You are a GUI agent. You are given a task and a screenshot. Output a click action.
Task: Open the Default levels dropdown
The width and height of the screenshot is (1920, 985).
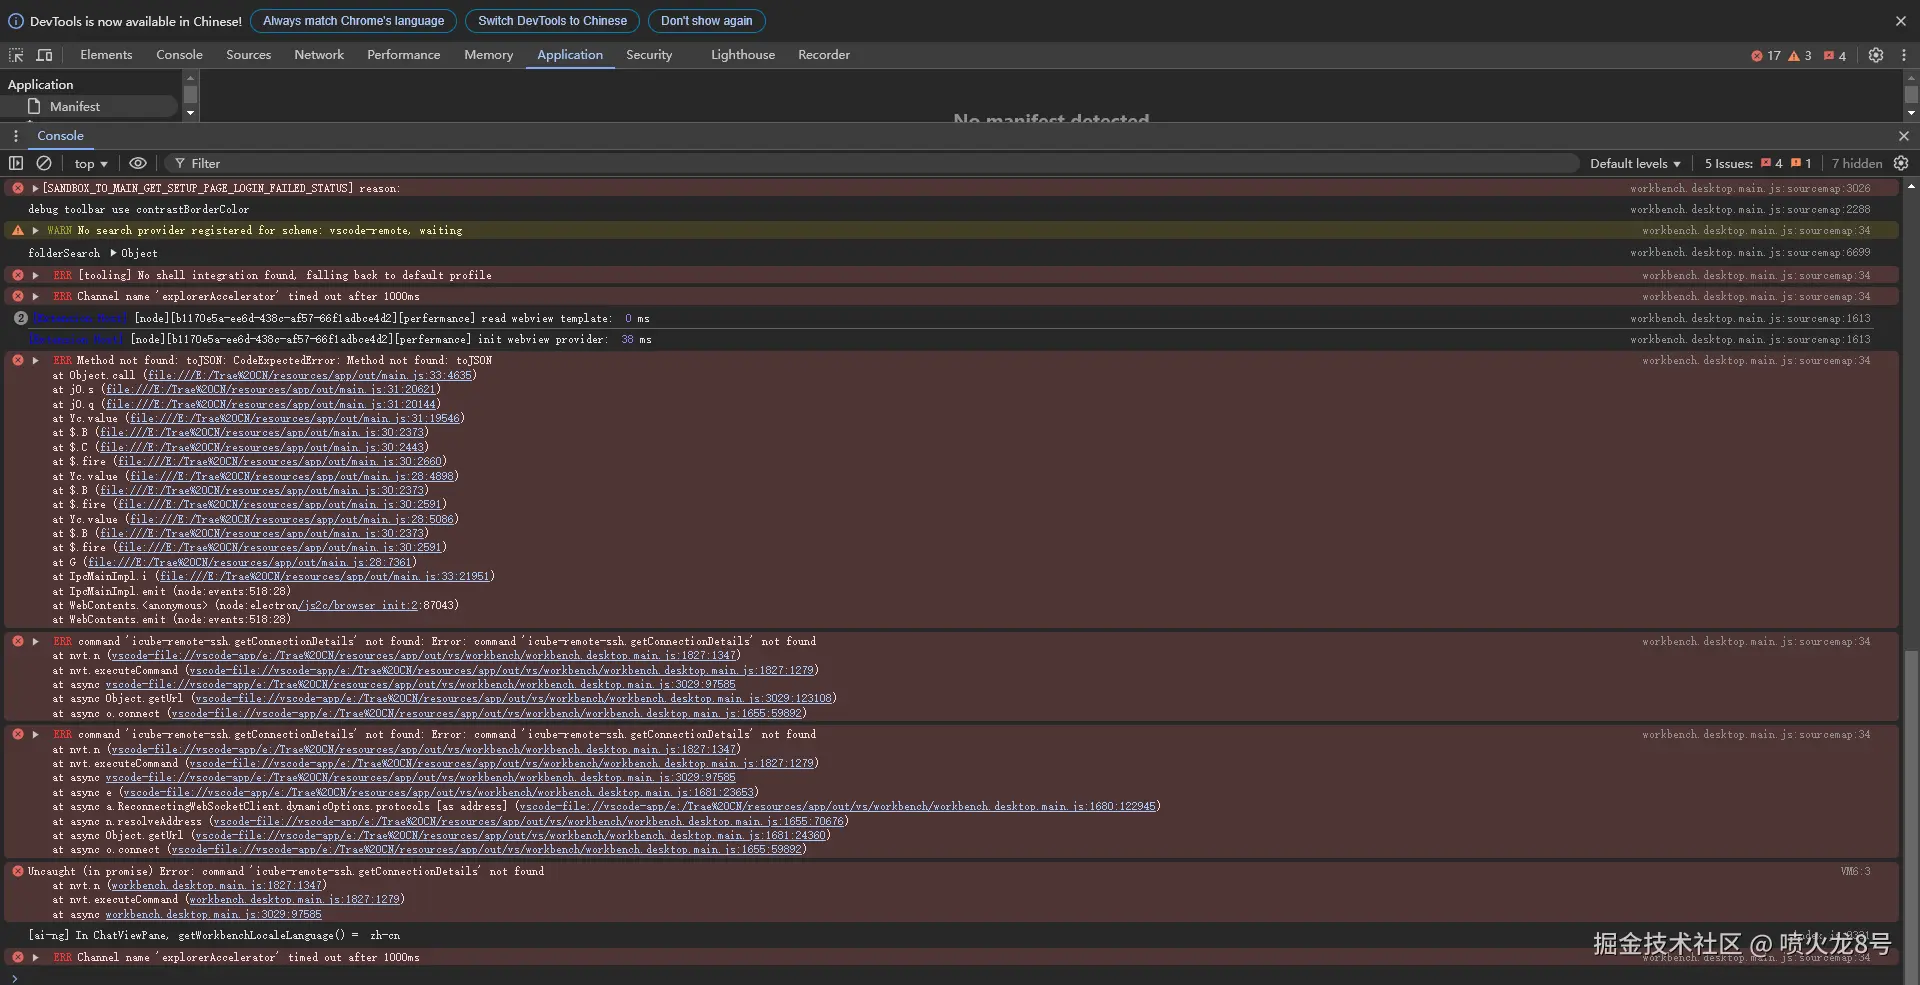tap(1635, 164)
